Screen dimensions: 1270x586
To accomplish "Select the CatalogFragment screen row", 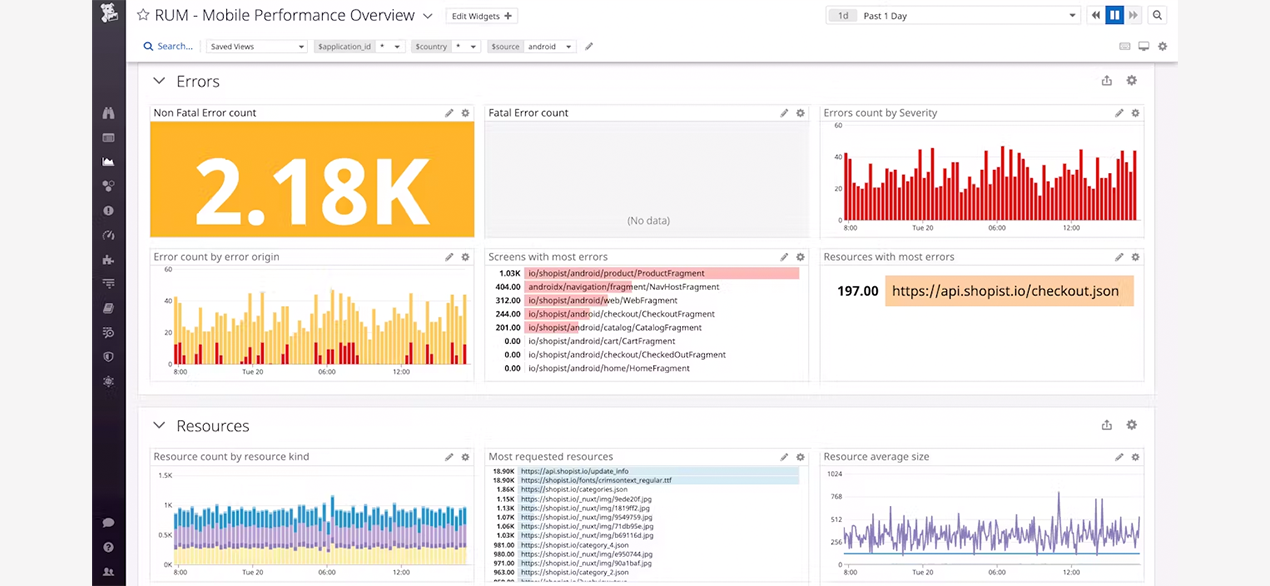I will [x=647, y=327].
